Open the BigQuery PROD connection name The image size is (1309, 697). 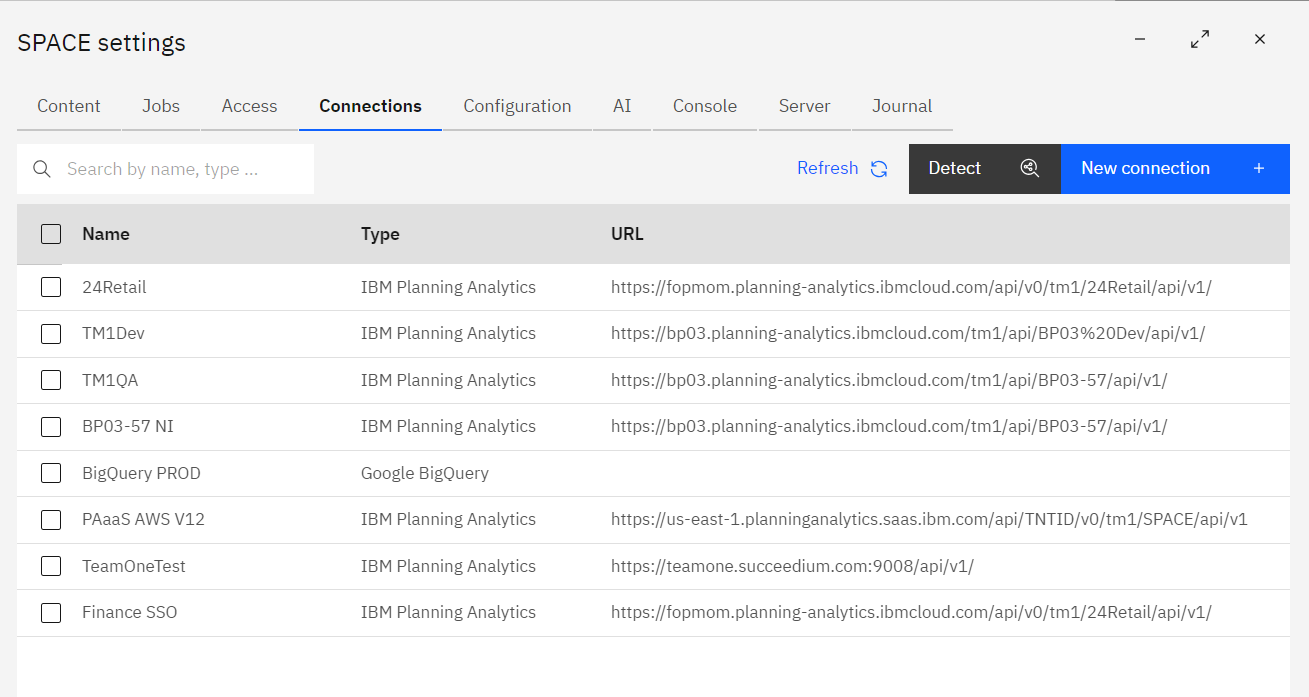click(141, 473)
